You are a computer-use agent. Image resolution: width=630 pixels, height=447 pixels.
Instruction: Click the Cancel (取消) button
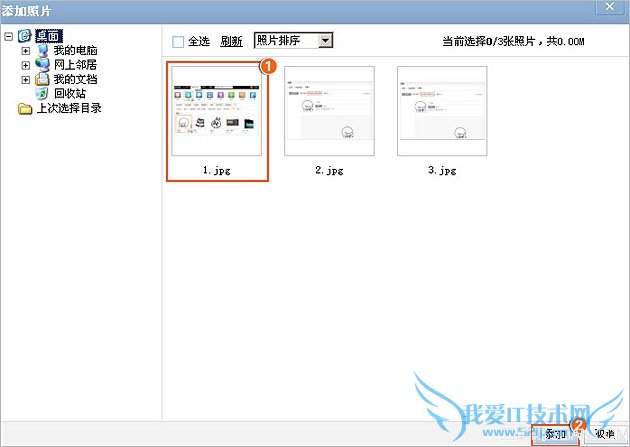click(x=605, y=434)
